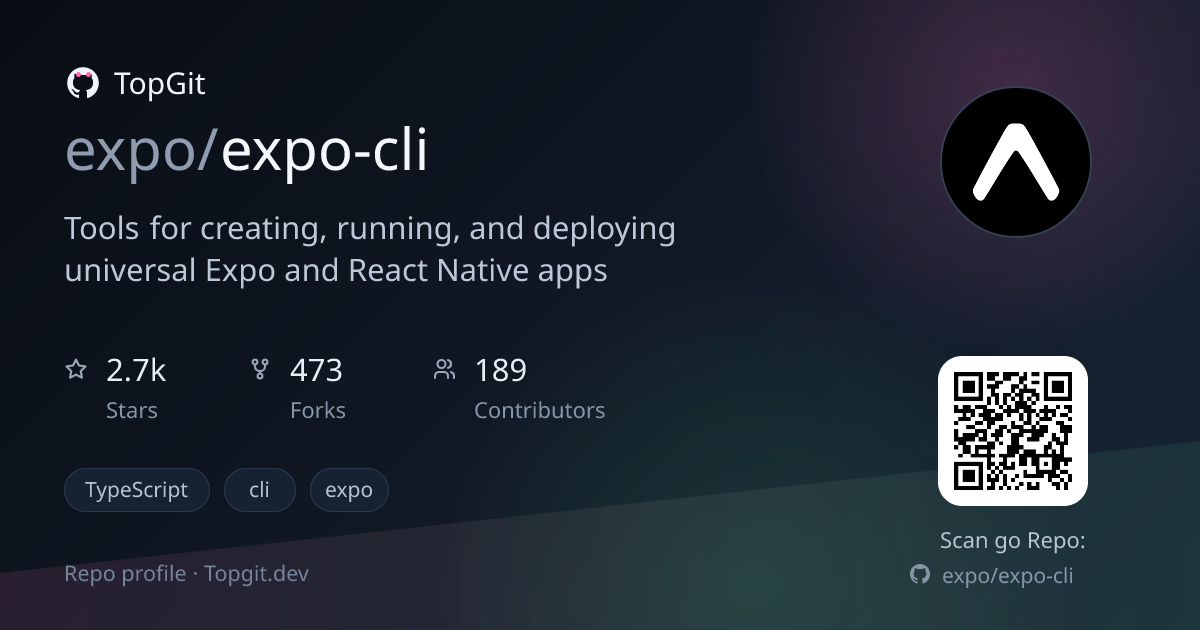Click the 2.7k stars count
The height and width of the screenshot is (630, 1200).
tap(136, 371)
